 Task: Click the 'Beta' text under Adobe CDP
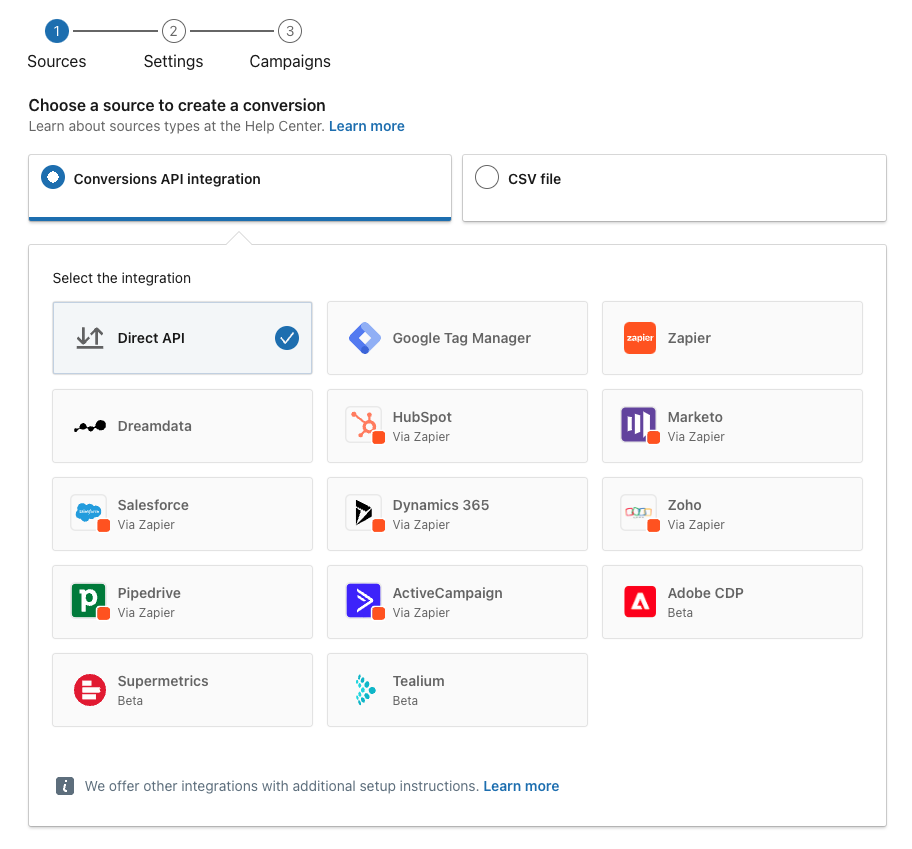[x=680, y=613]
